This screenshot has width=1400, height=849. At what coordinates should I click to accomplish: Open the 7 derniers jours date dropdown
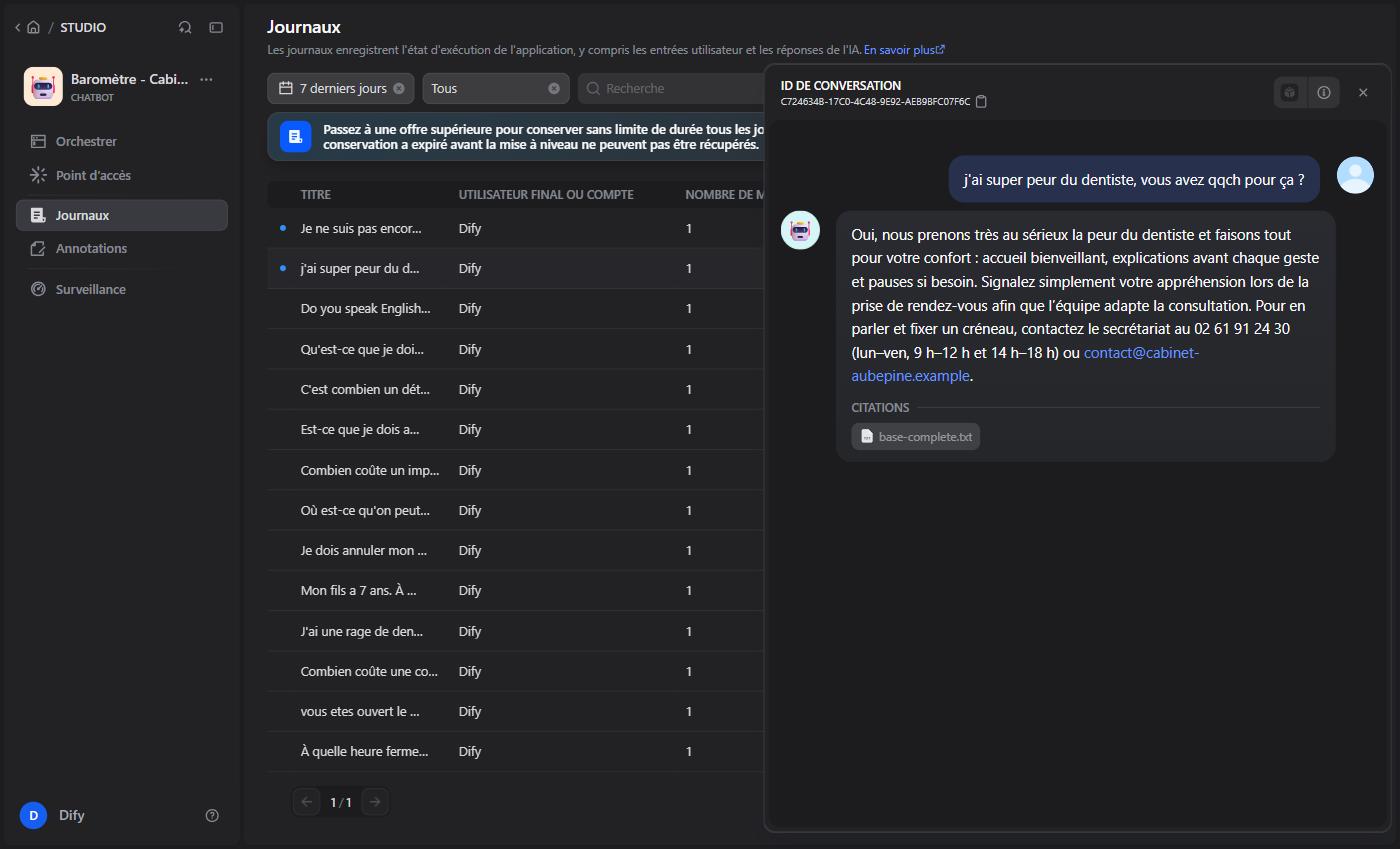[x=332, y=88]
